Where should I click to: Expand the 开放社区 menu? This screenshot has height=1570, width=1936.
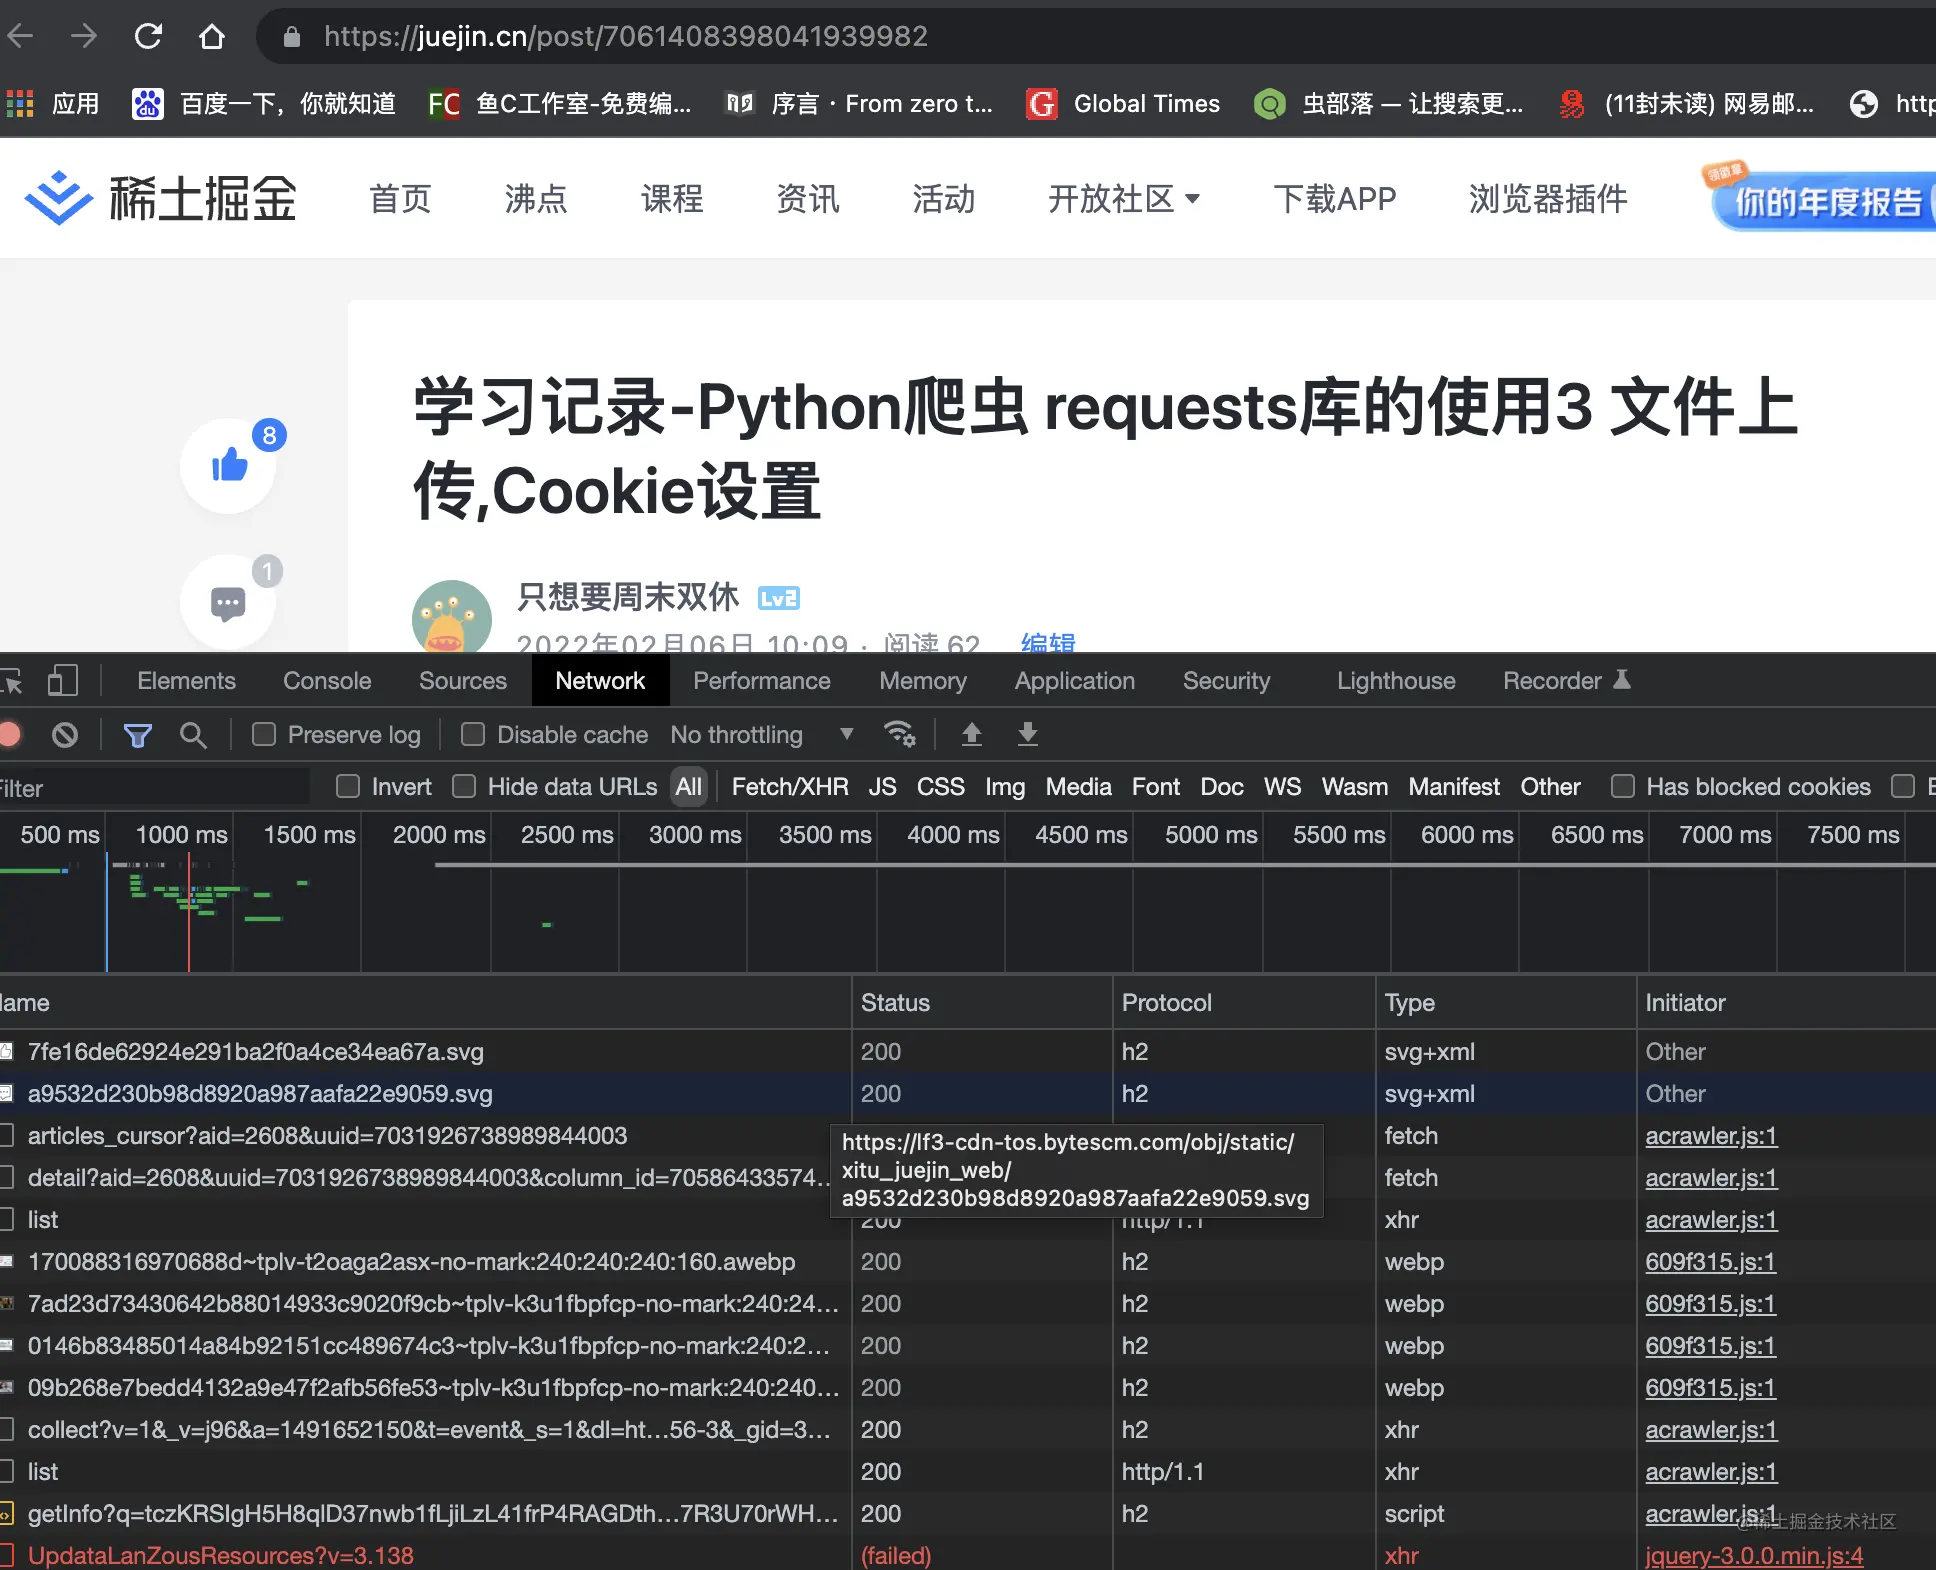tap(1124, 198)
